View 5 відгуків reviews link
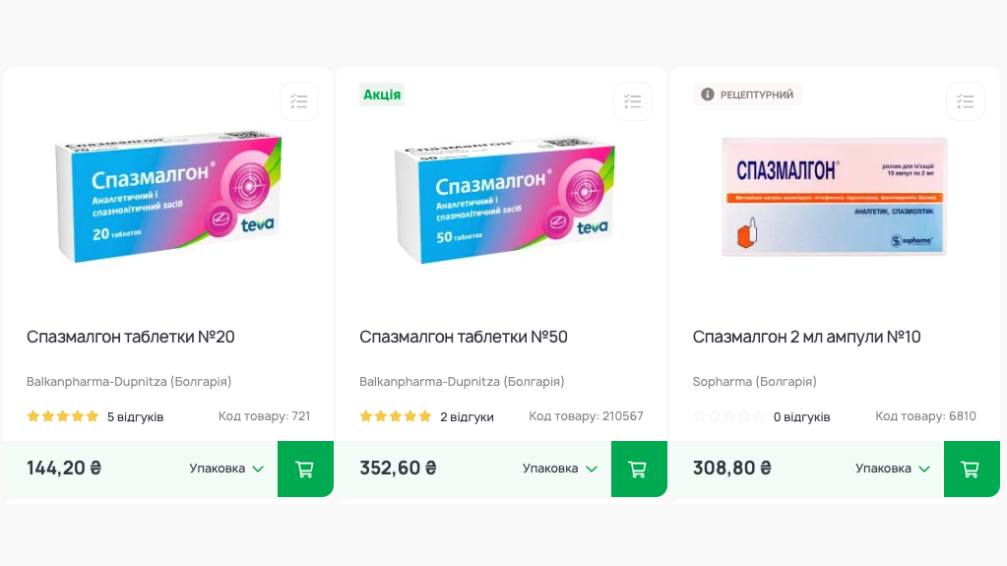 [x=135, y=417]
